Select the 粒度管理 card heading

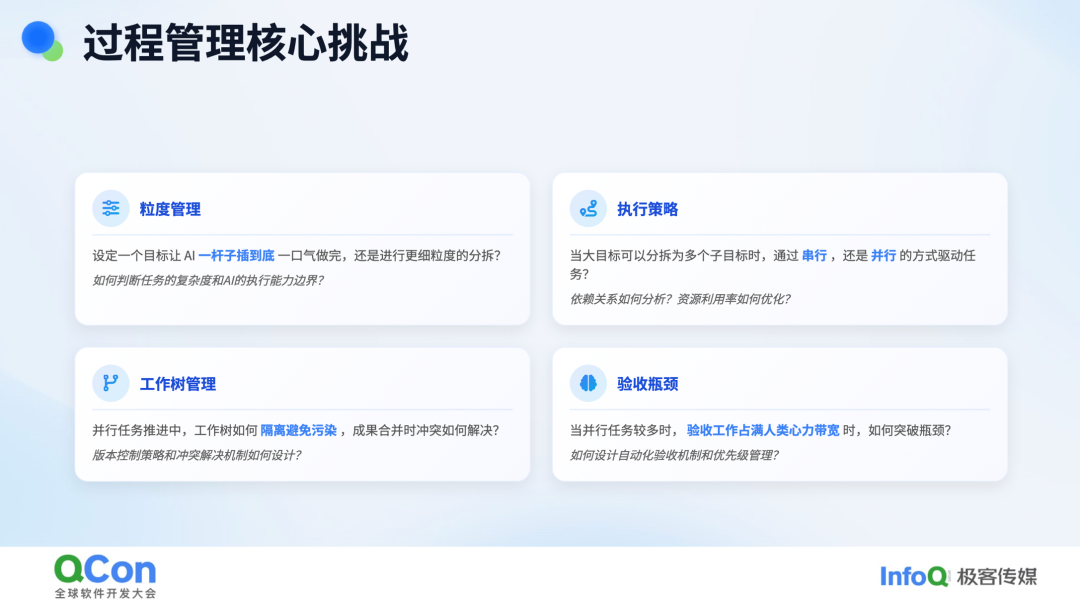[x=170, y=209]
